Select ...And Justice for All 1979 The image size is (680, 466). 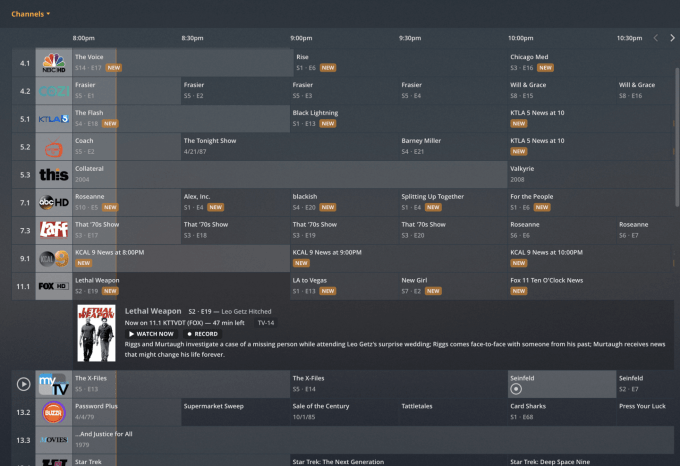pyautogui.click(x=373, y=440)
